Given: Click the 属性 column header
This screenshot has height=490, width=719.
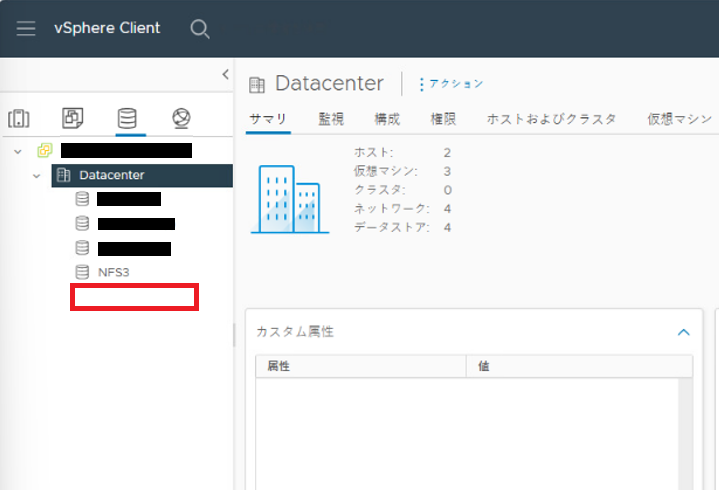Looking at the screenshot, I should (x=280, y=367).
